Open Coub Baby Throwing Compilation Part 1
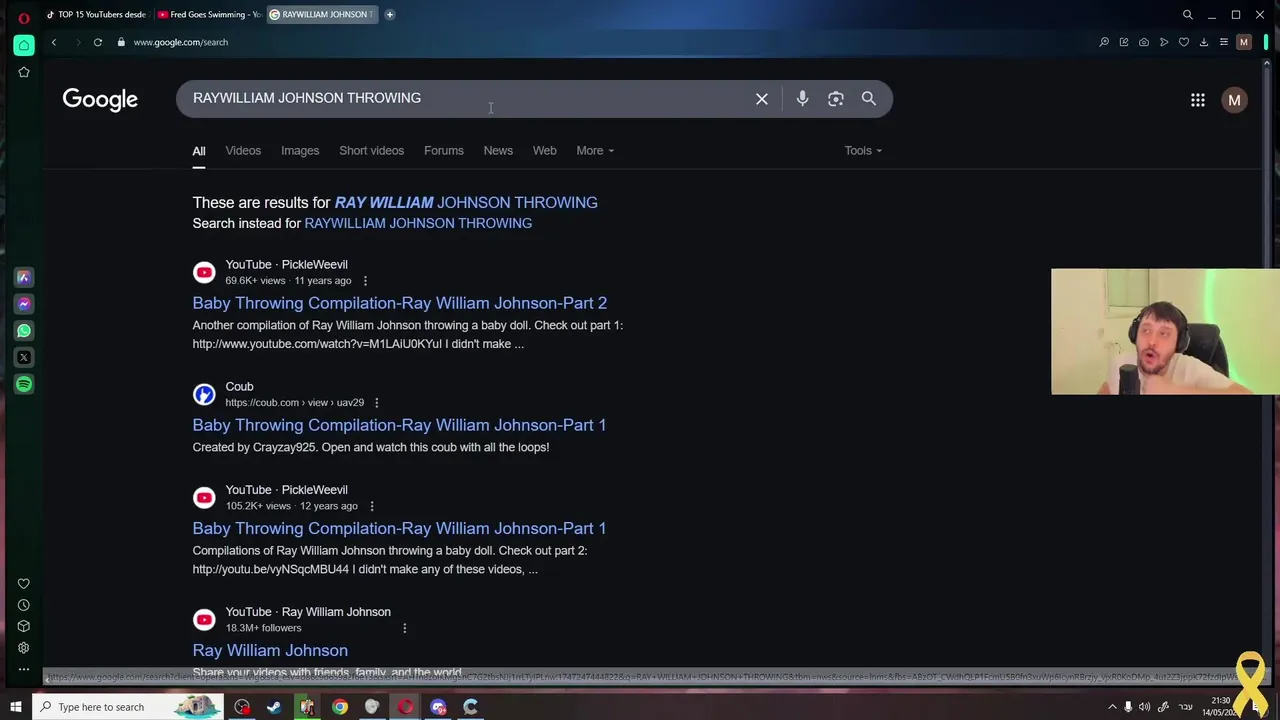Viewport: 1280px width, 720px height. 399,425
